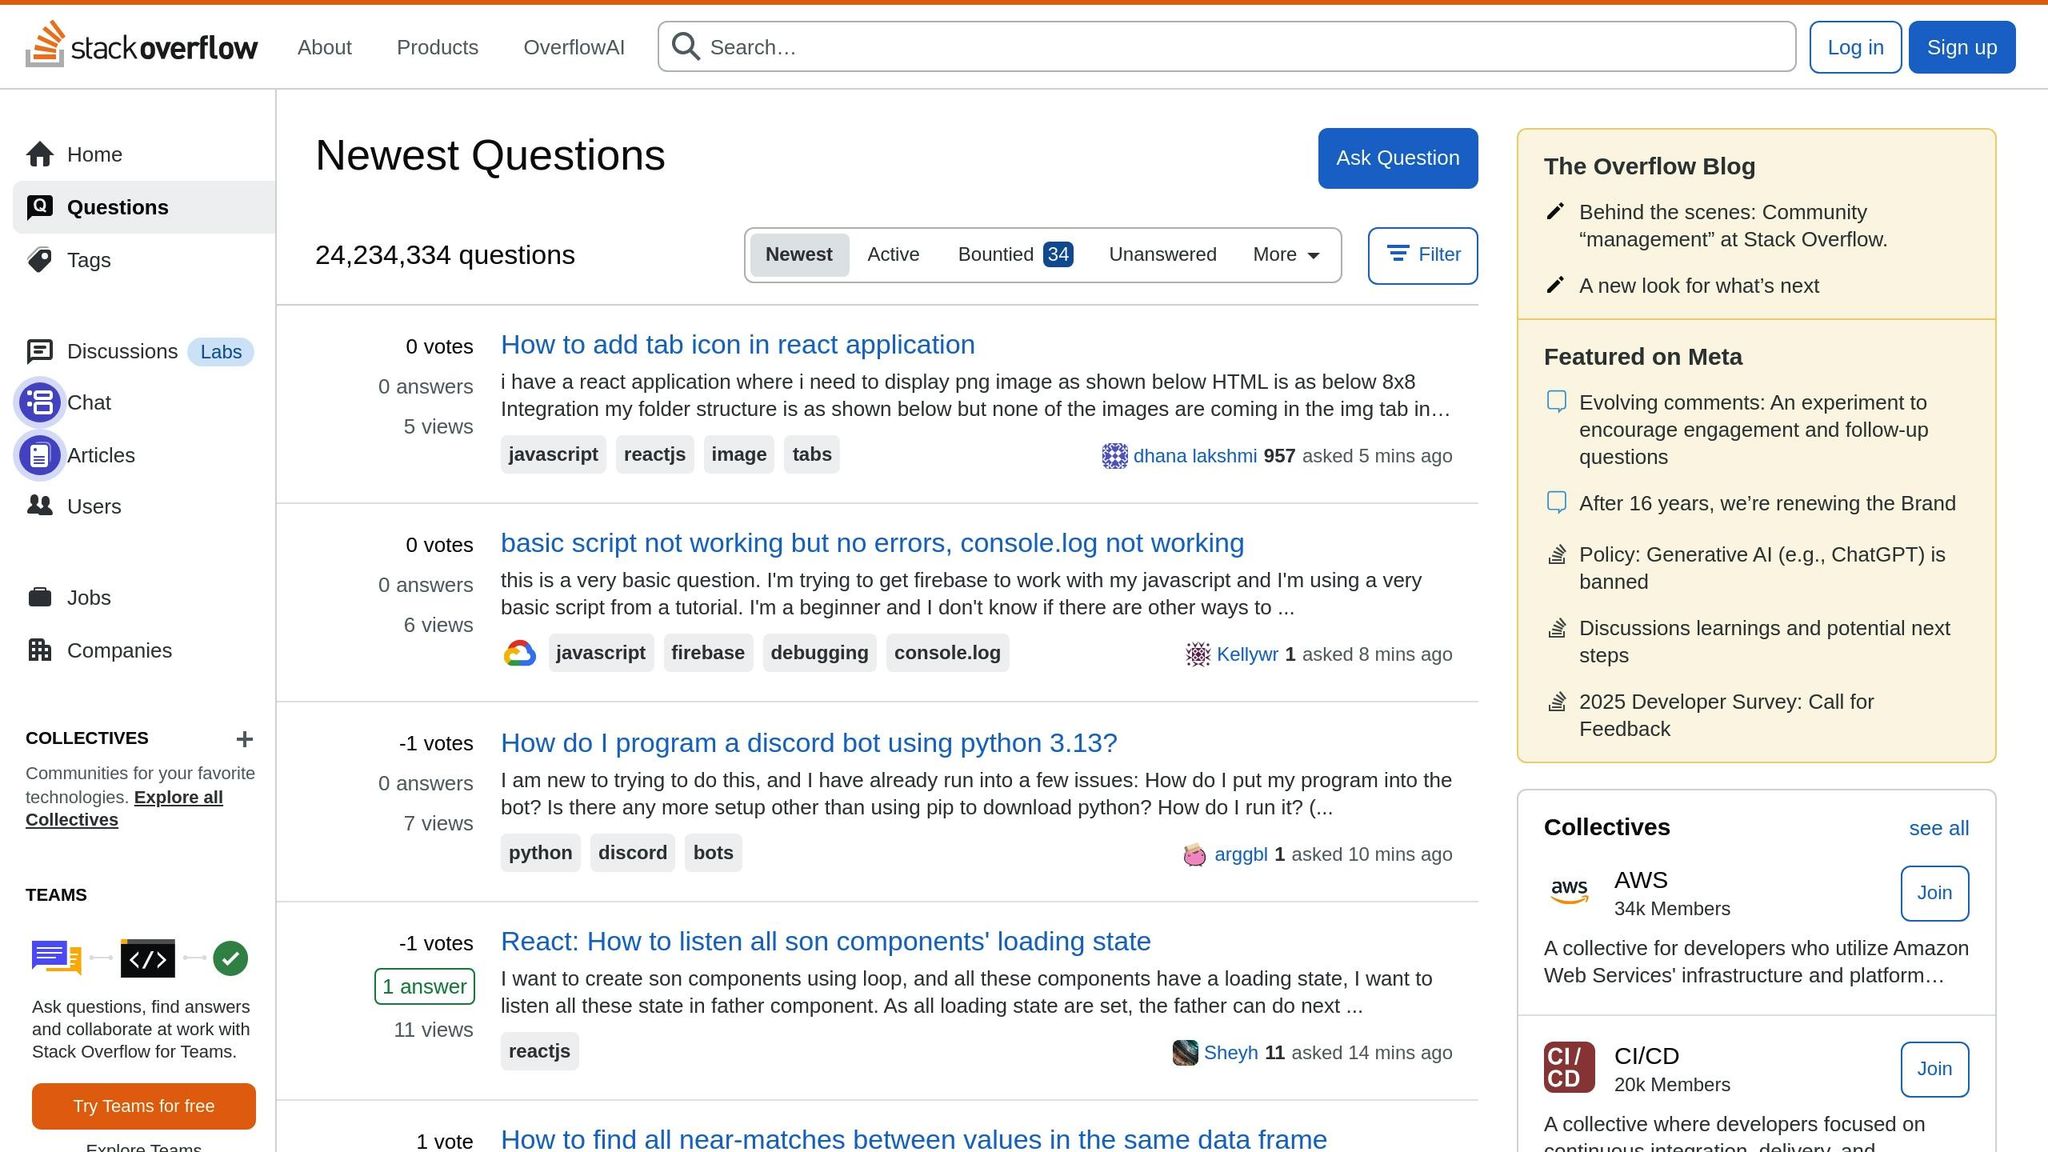Switch to the Unanswered tab
The image size is (2048, 1152).
coord(1162,255)
